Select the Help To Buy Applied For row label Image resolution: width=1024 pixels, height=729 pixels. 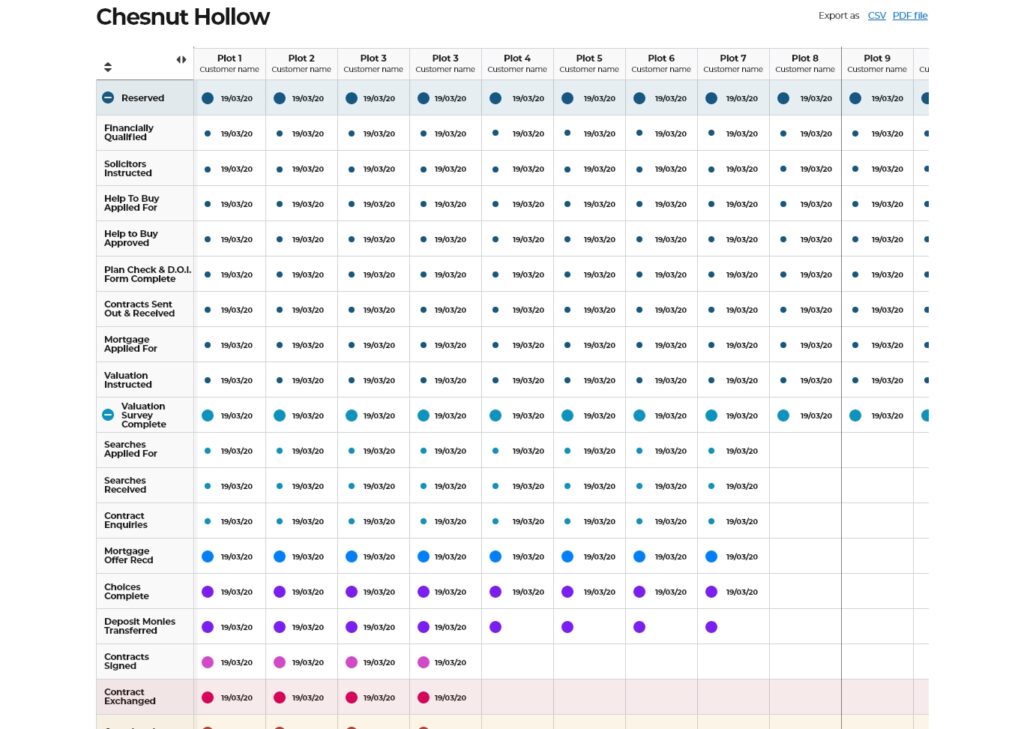coord(131,203)
